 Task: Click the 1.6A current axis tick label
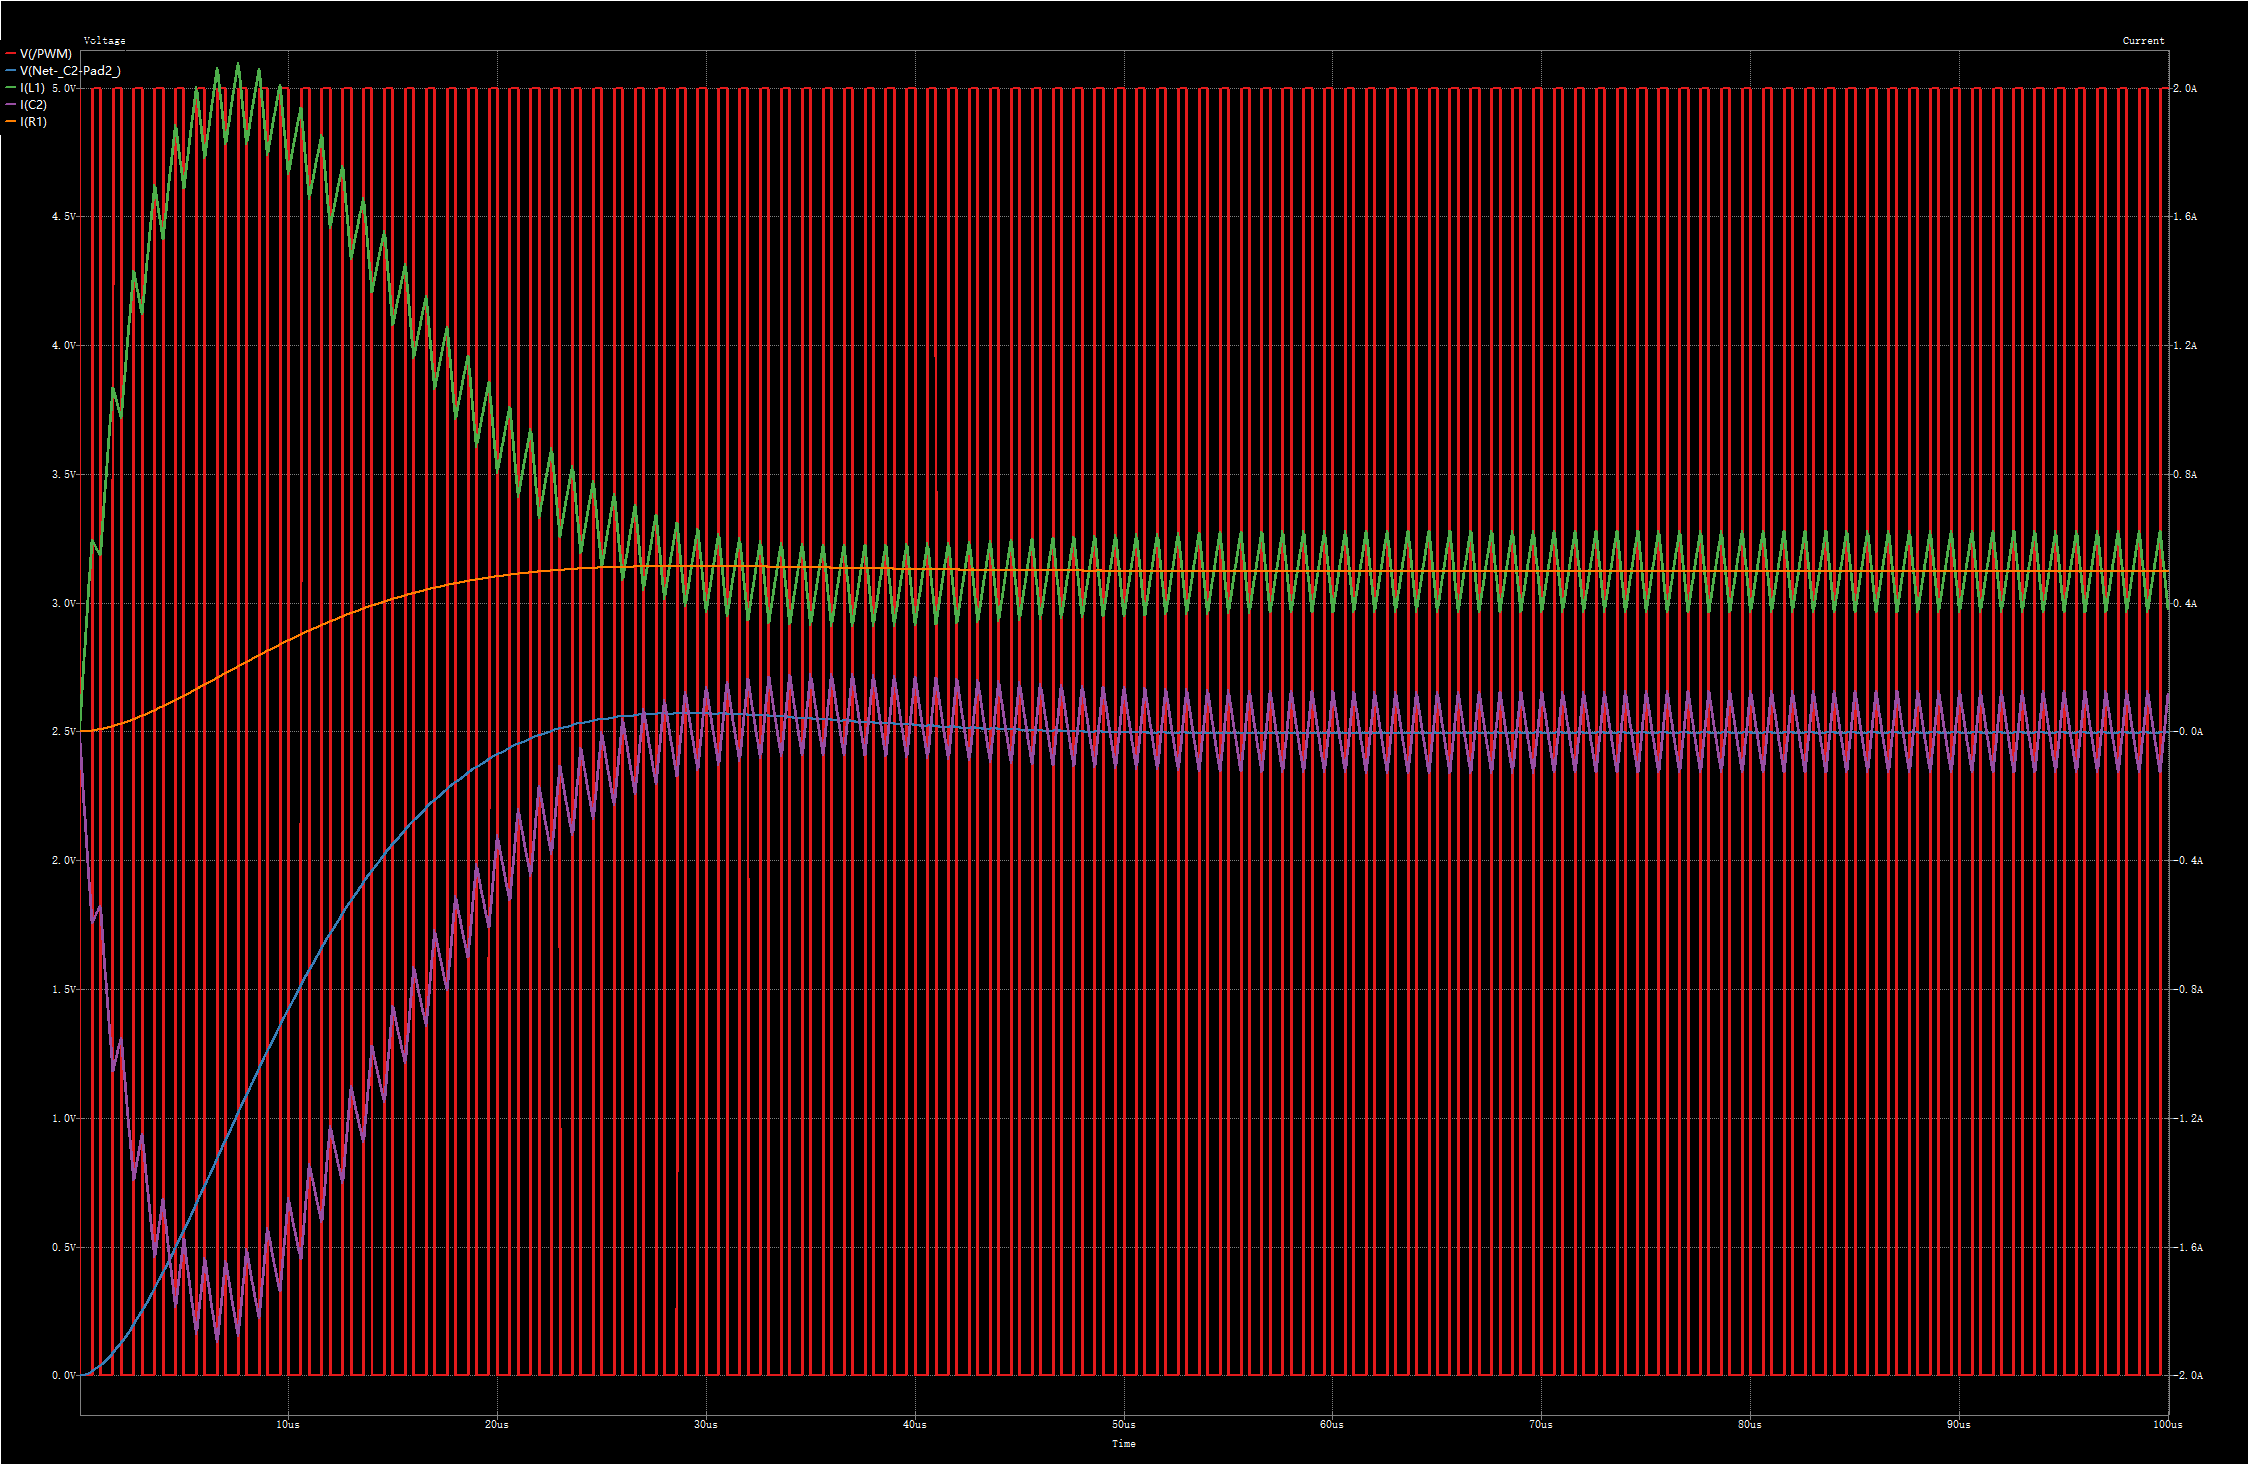coord(2186,217)
